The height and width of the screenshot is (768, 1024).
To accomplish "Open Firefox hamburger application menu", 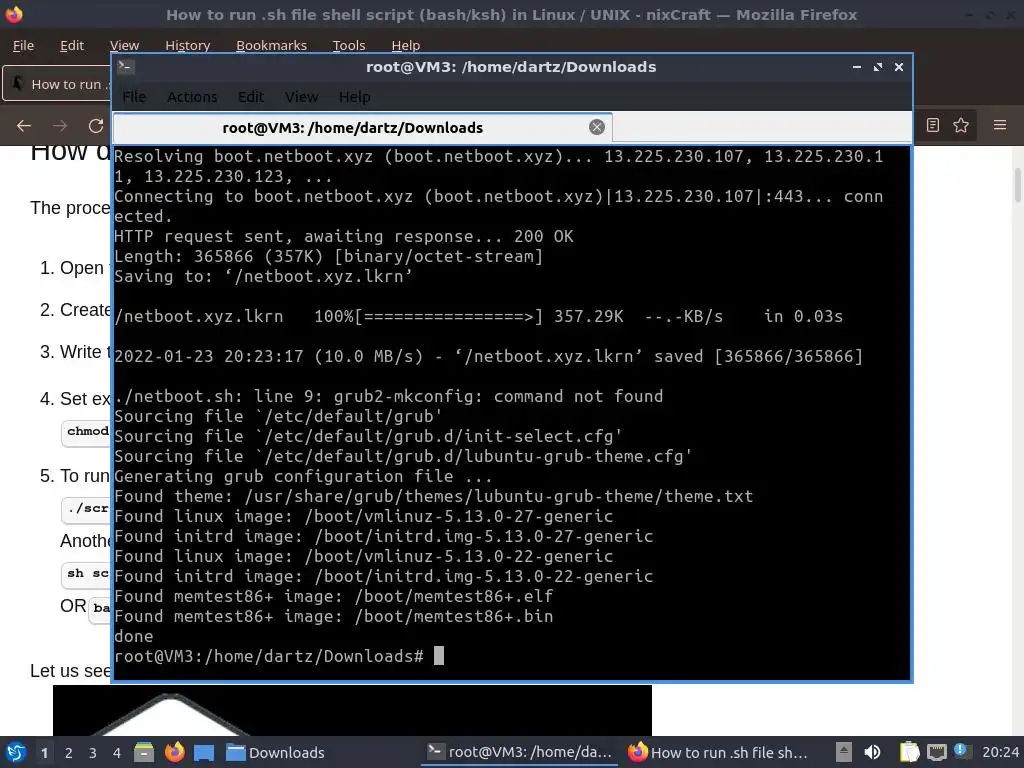I will tap(1000, 125).
